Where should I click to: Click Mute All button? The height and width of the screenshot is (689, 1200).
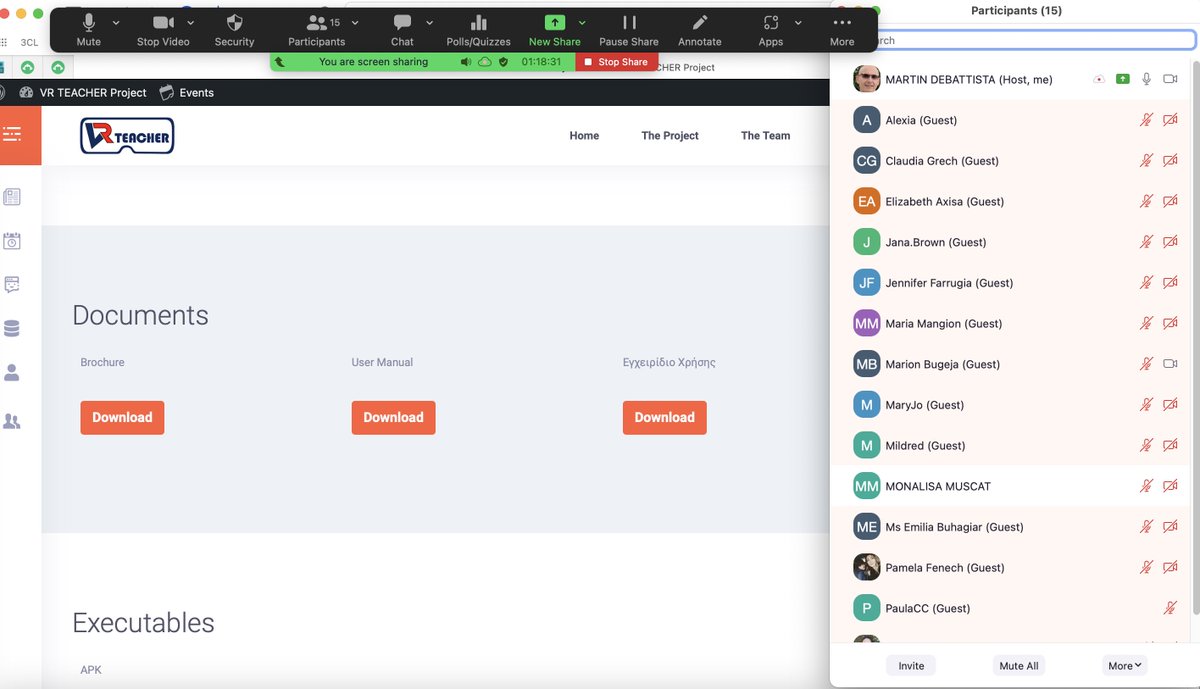pyautogui.click(x=1018, y=666)
